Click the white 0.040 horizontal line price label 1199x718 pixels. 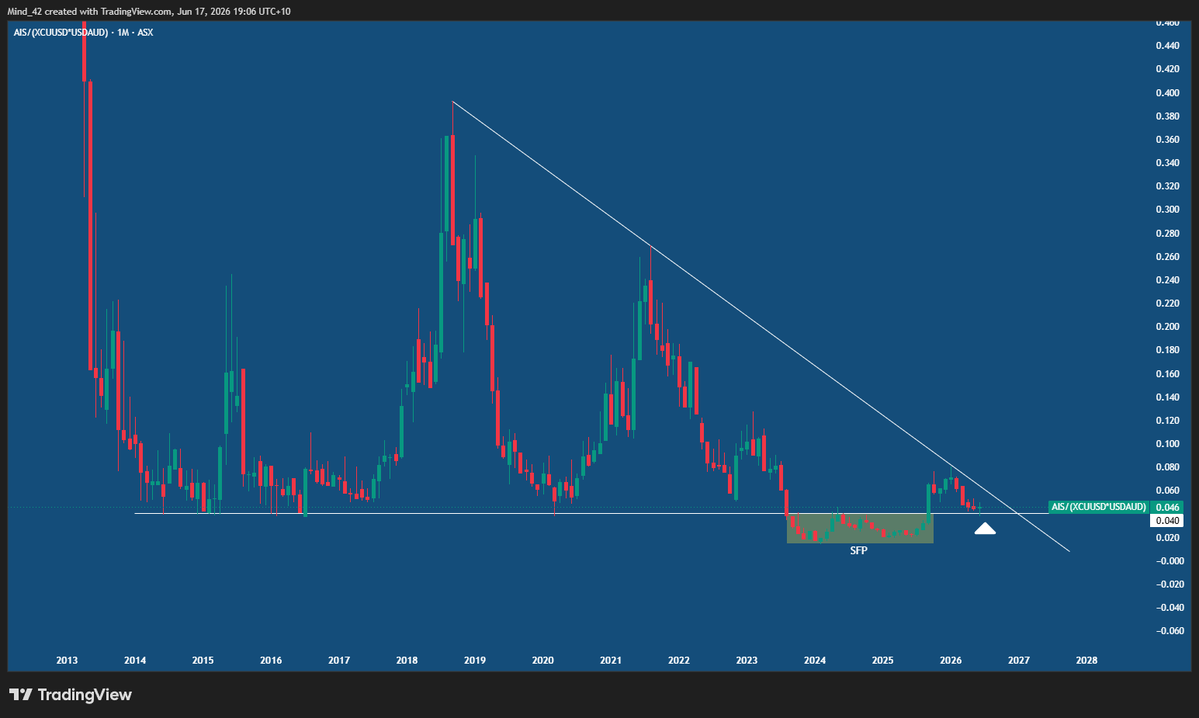(1167, 521)
